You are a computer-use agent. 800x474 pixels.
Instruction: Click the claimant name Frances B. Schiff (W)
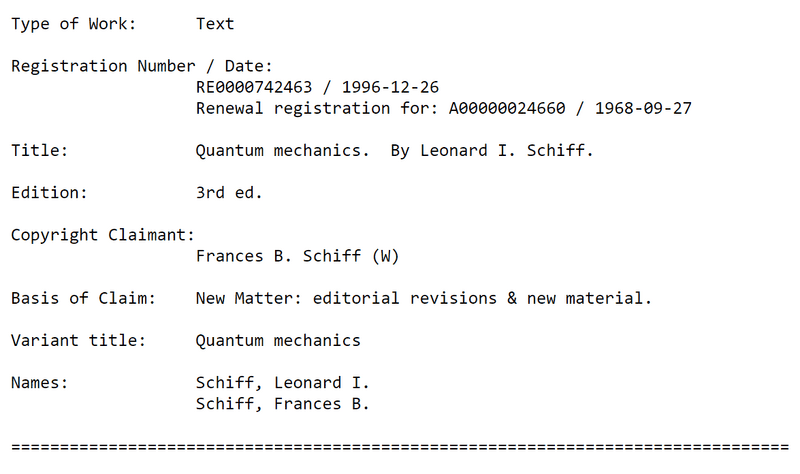tap(297, 256)
